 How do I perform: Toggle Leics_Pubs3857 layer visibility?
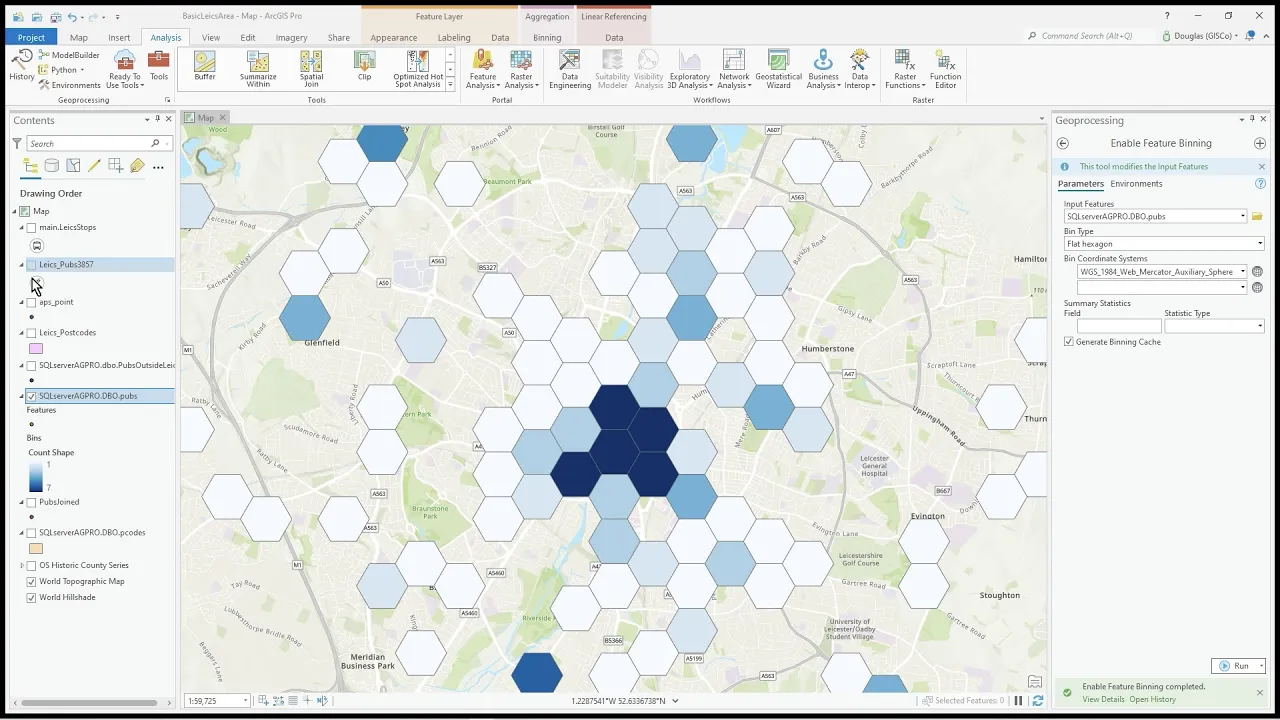pos(31,265)
